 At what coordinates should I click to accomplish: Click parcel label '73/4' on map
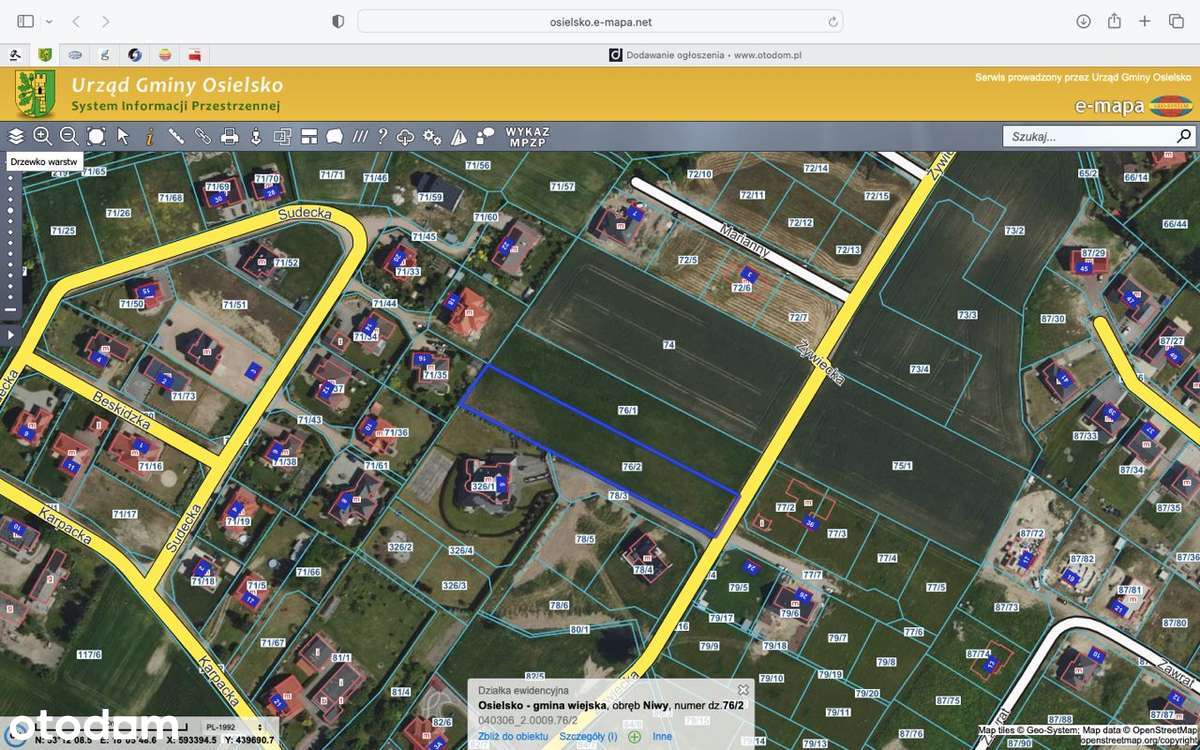coord(919,369)
